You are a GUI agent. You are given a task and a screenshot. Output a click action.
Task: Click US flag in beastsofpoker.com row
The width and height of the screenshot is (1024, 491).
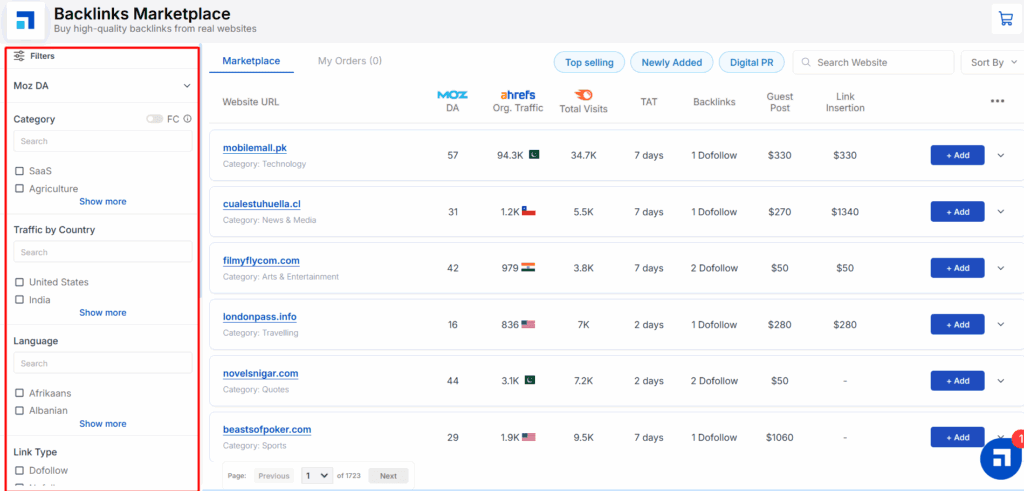(528, 437)
